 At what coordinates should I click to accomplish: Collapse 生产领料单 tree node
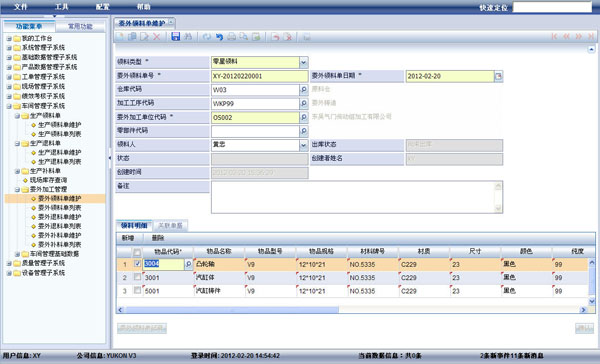17,116
